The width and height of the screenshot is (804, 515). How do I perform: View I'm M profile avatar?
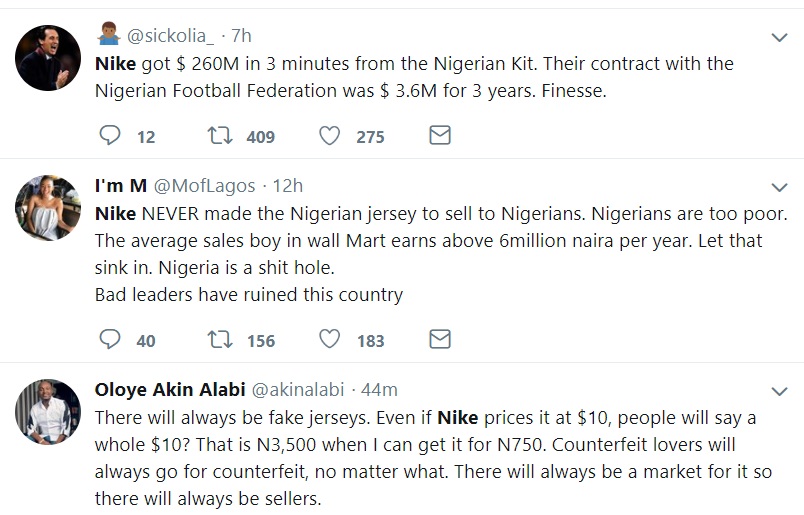coord(48,208)
